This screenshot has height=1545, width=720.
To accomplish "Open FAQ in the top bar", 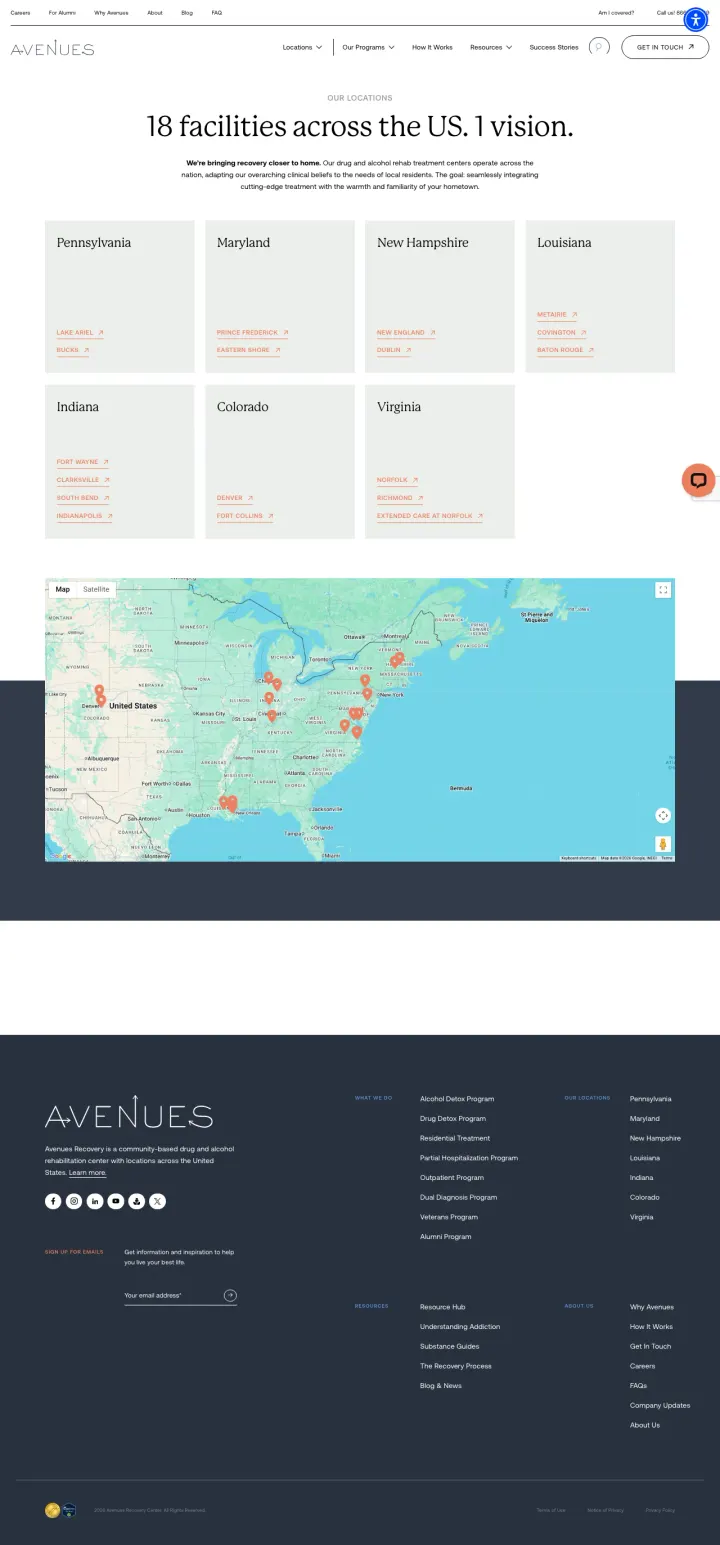I will [x=217, y=13].
